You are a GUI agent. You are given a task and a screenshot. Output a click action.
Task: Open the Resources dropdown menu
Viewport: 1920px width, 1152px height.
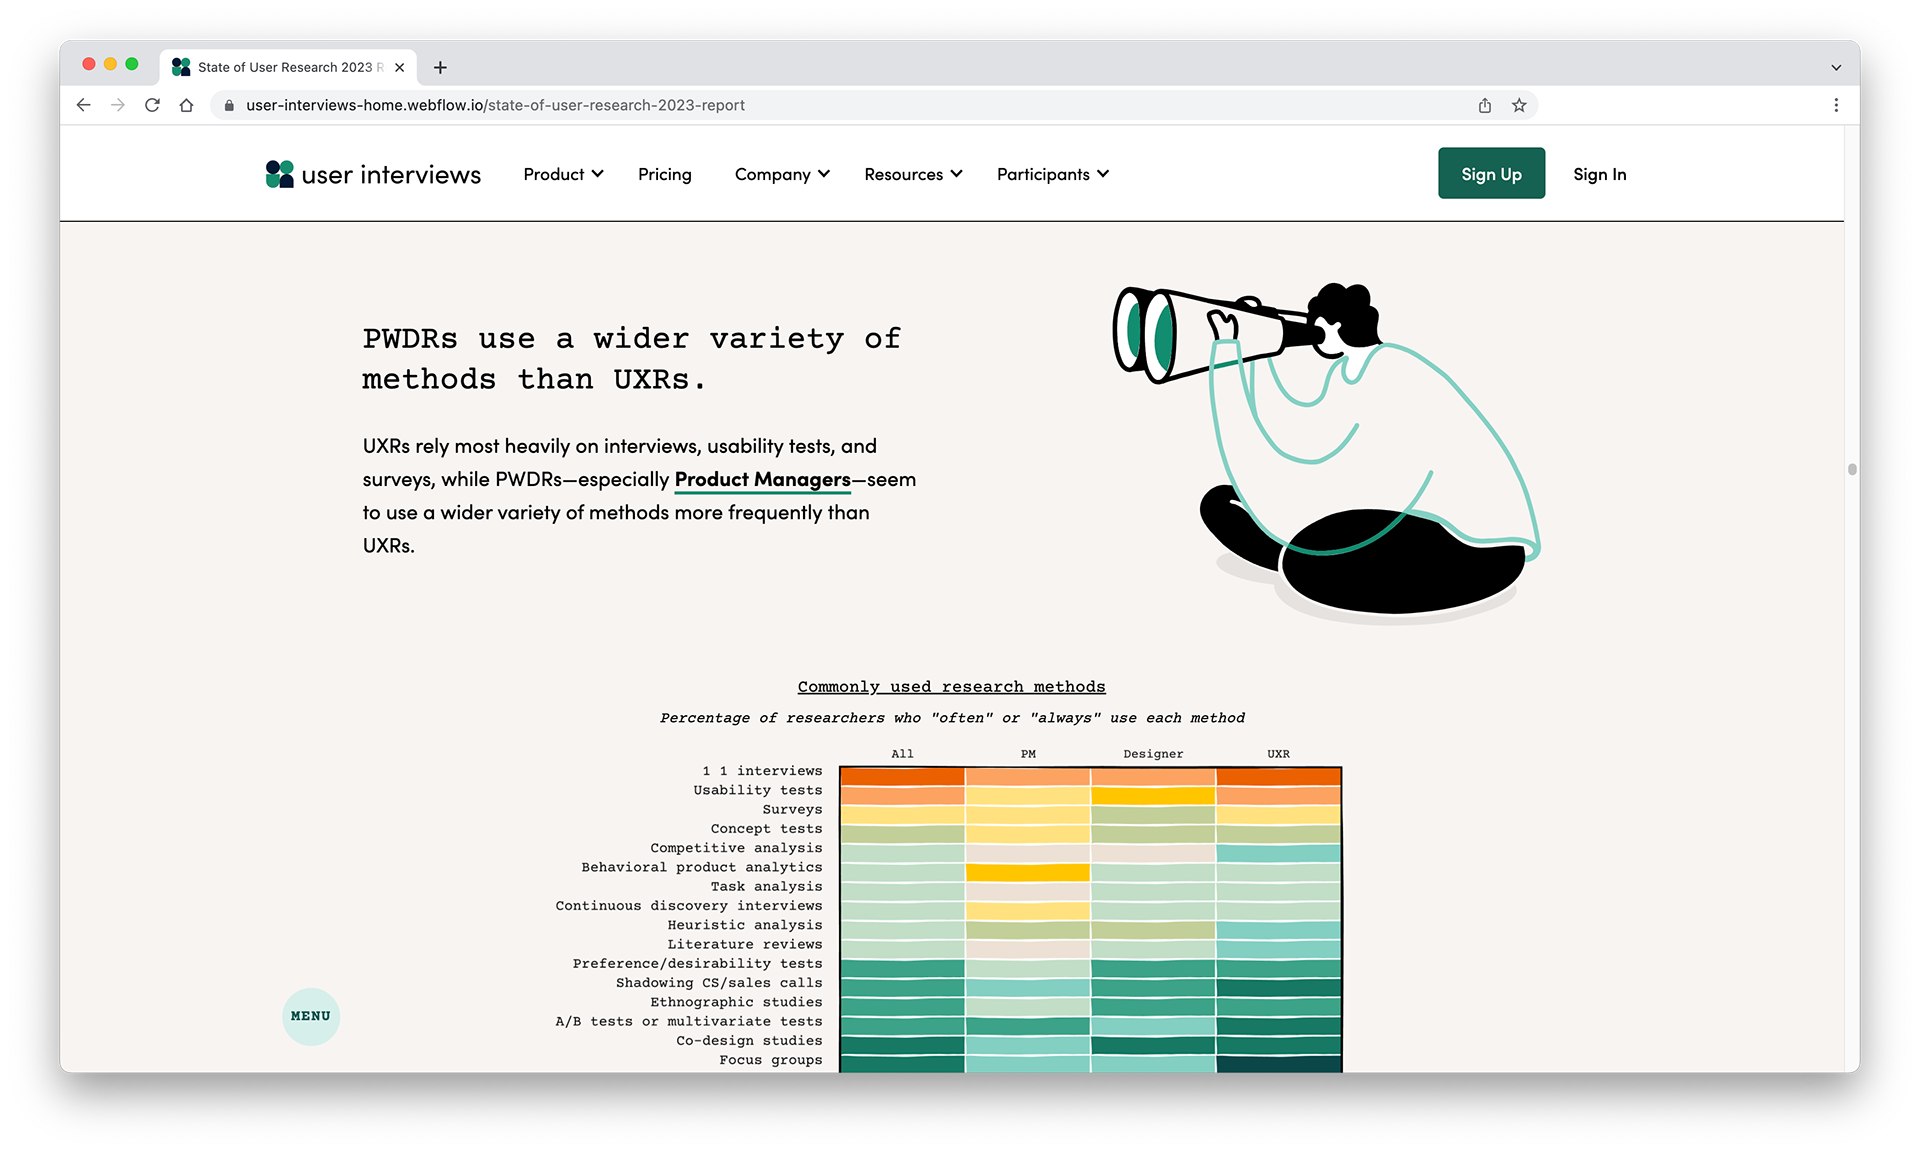tap(913, 174)
